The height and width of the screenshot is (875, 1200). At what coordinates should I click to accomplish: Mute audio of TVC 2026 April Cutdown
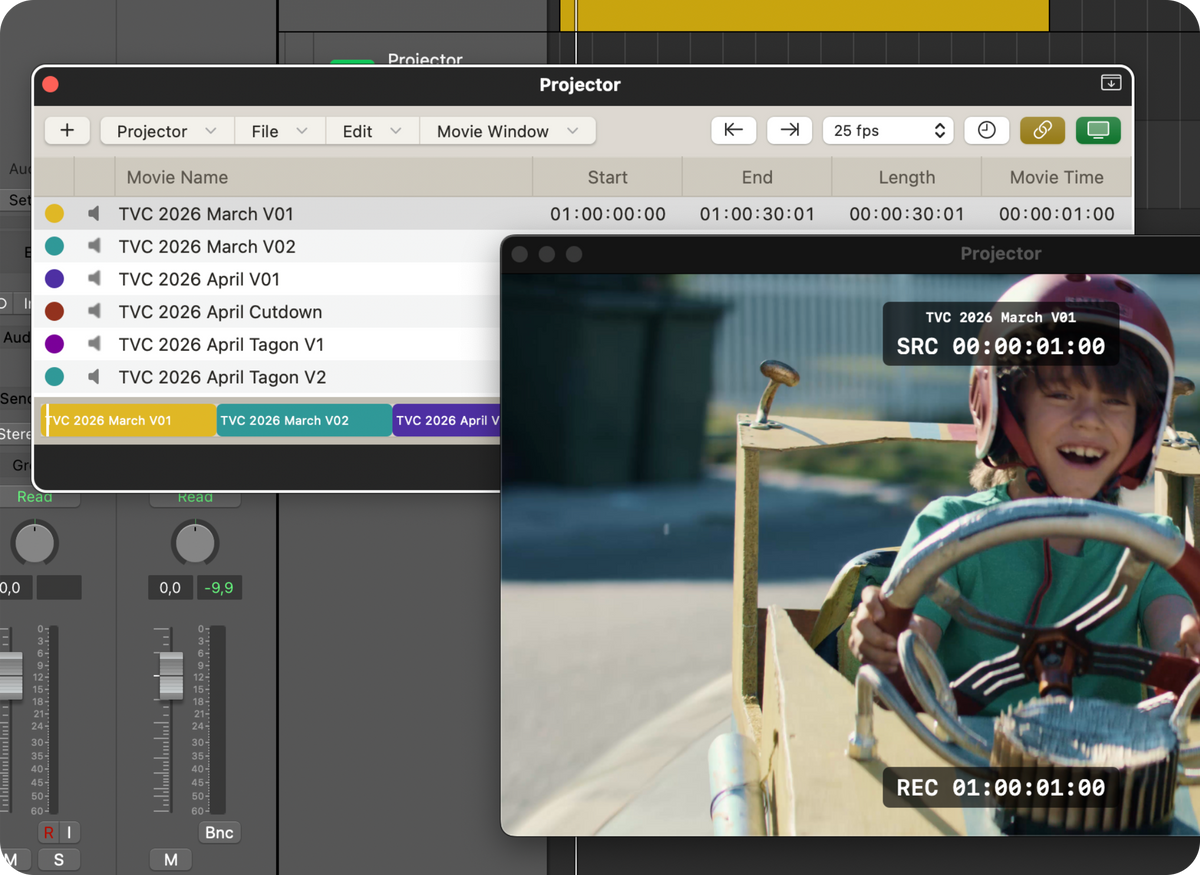(94, 312)
